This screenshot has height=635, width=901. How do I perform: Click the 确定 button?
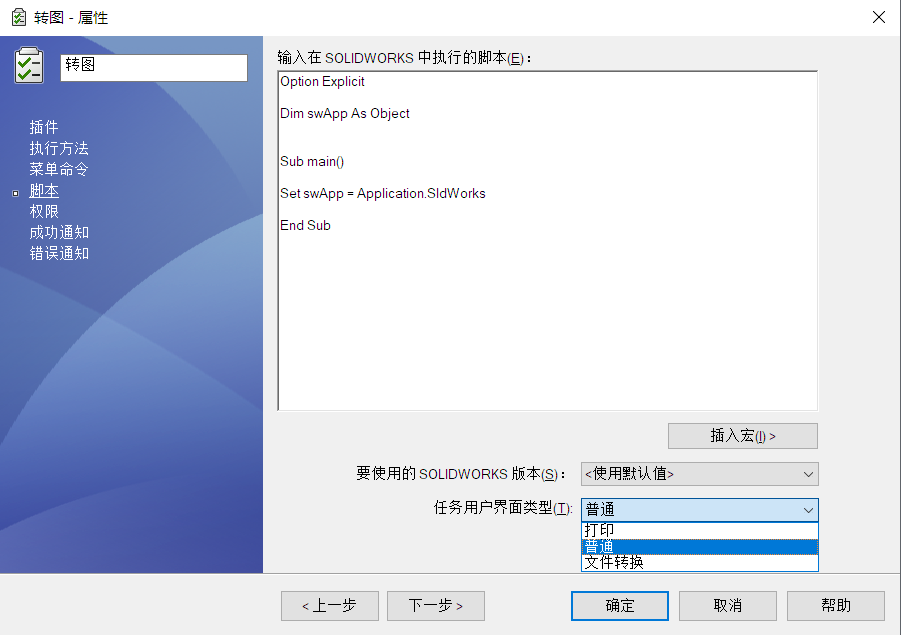[x=619, y=606]
